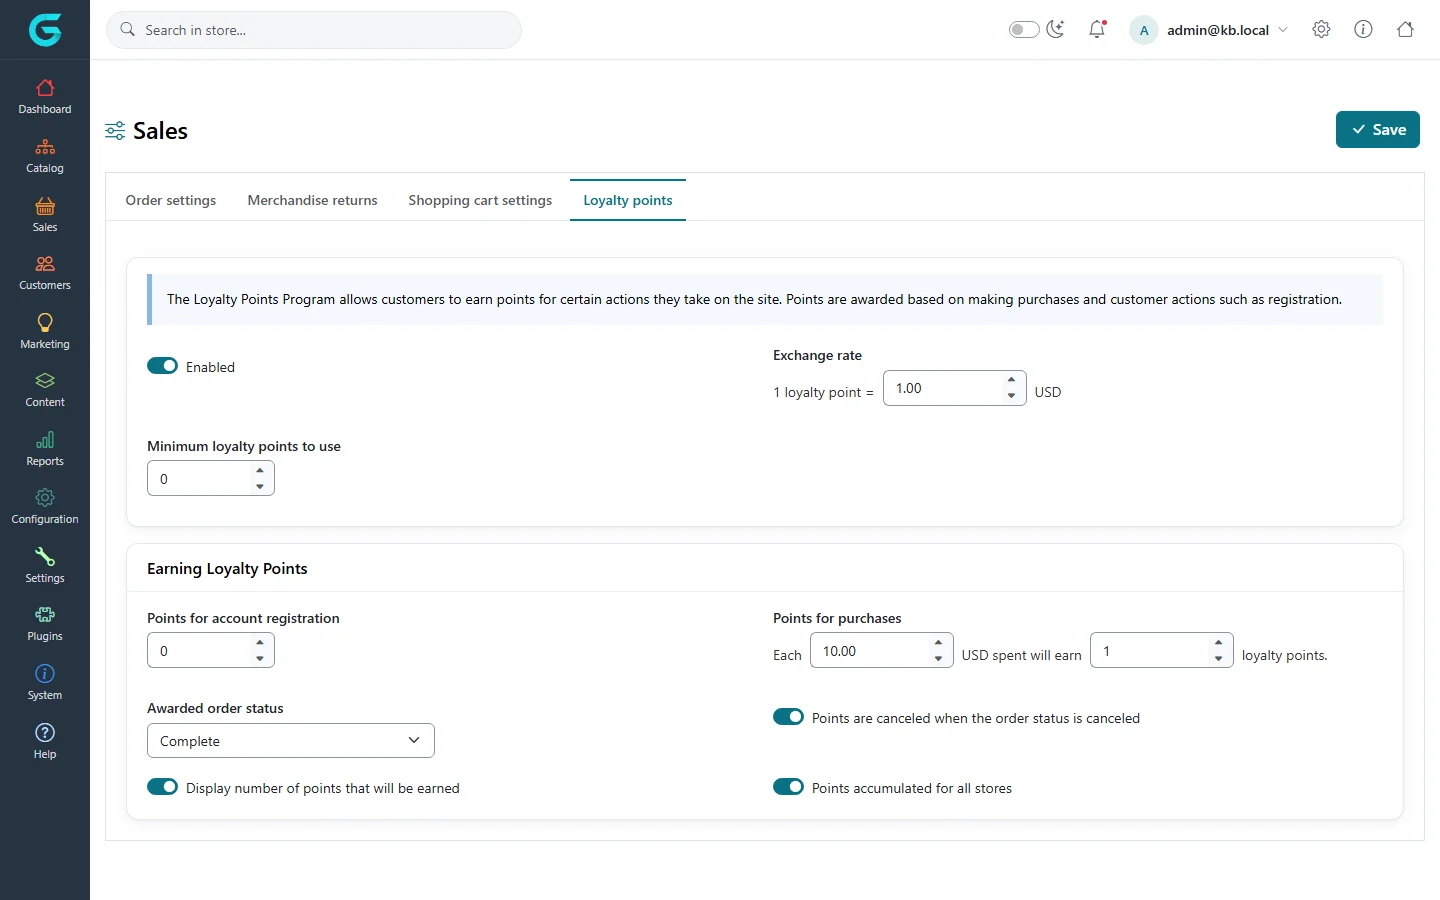Switch to the Order settings tab
1440x900 pixels.
point(171,200)
